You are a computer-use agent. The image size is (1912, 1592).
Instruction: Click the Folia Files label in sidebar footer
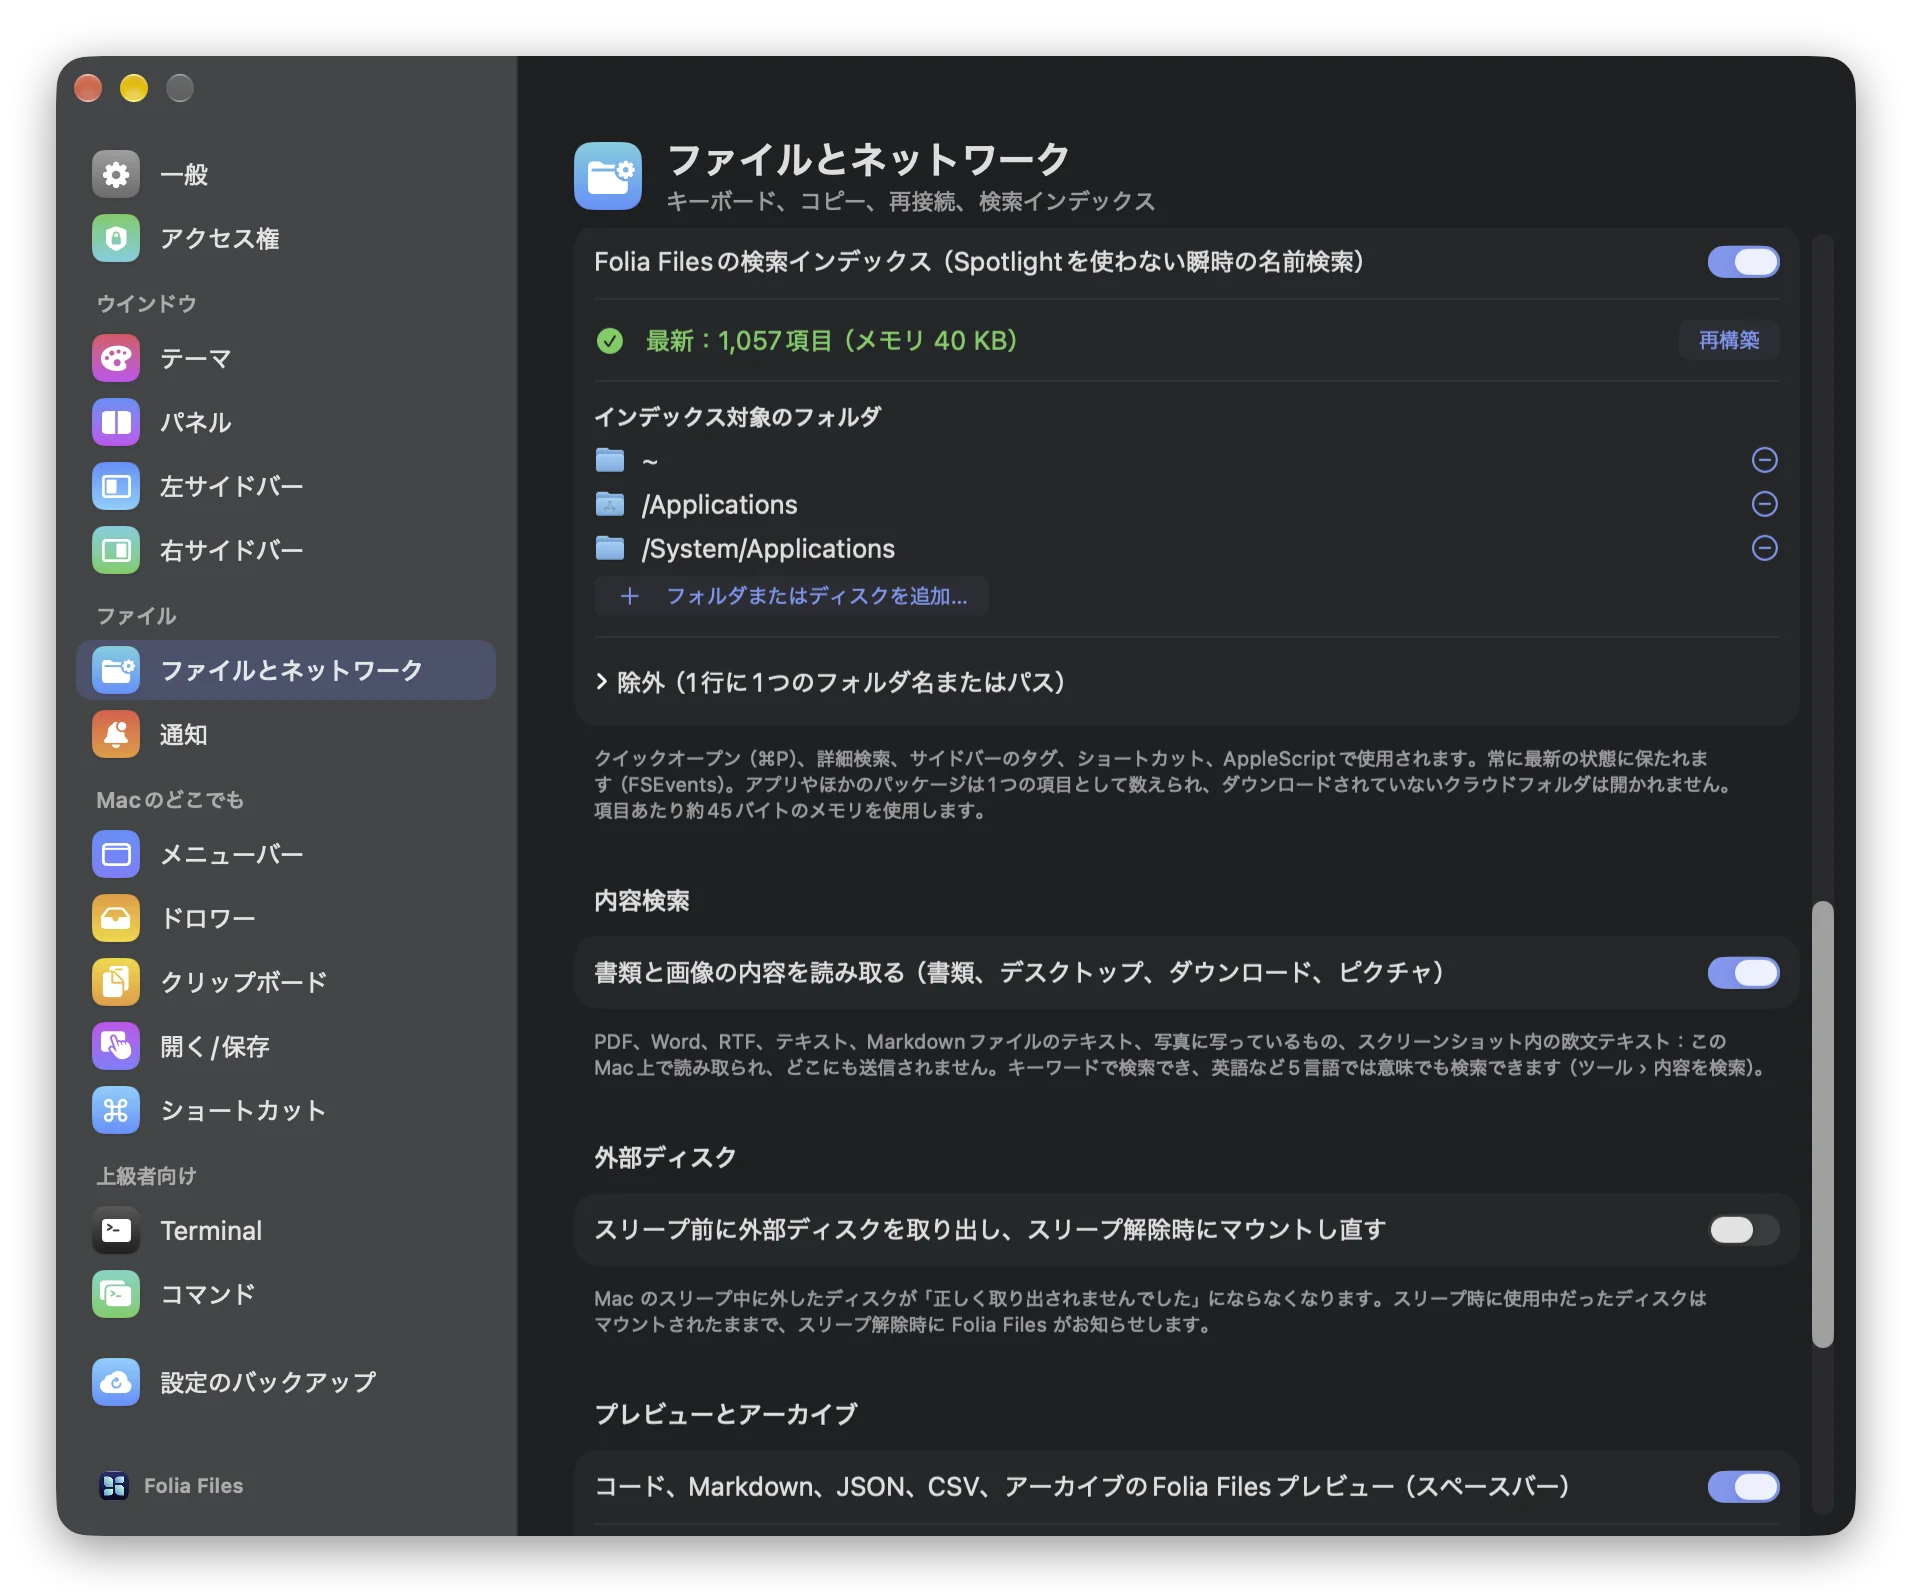click(x=194, y=1486)
